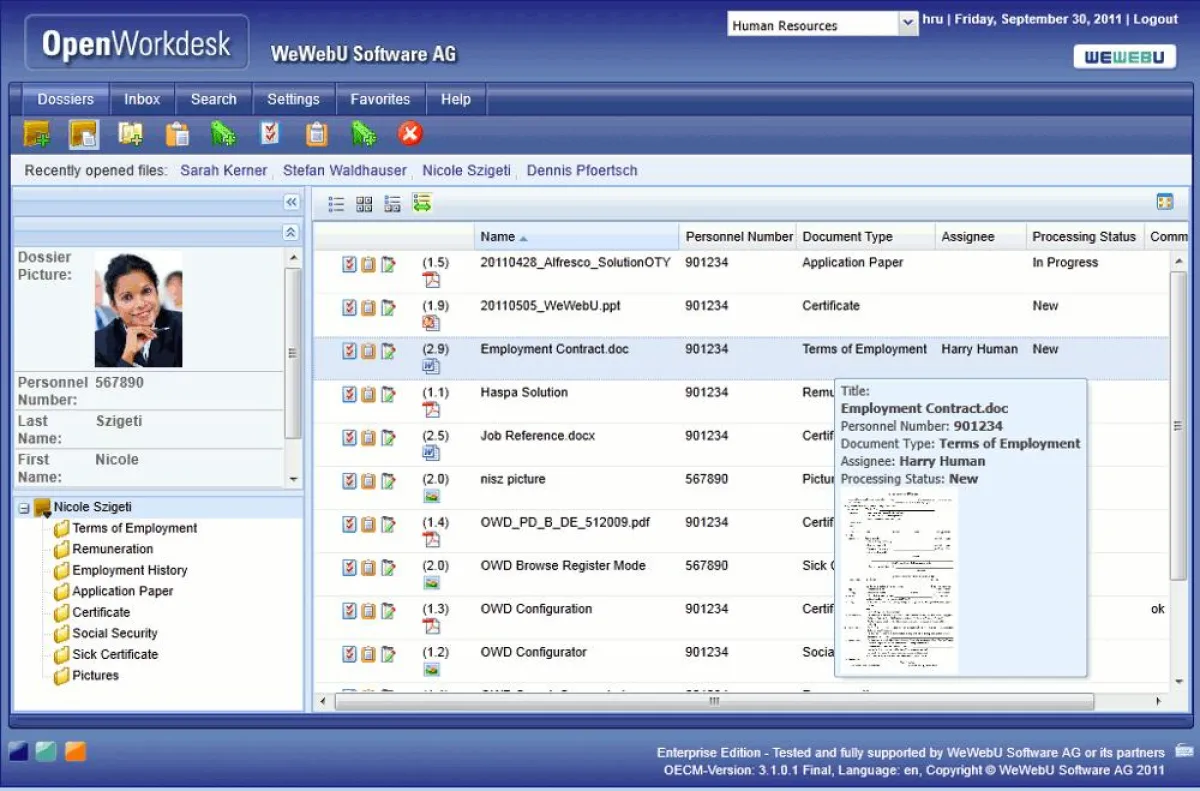Screen dimensions: 1200x791
Task: Open the add subfolder toolbar icon
Action: 130,133
